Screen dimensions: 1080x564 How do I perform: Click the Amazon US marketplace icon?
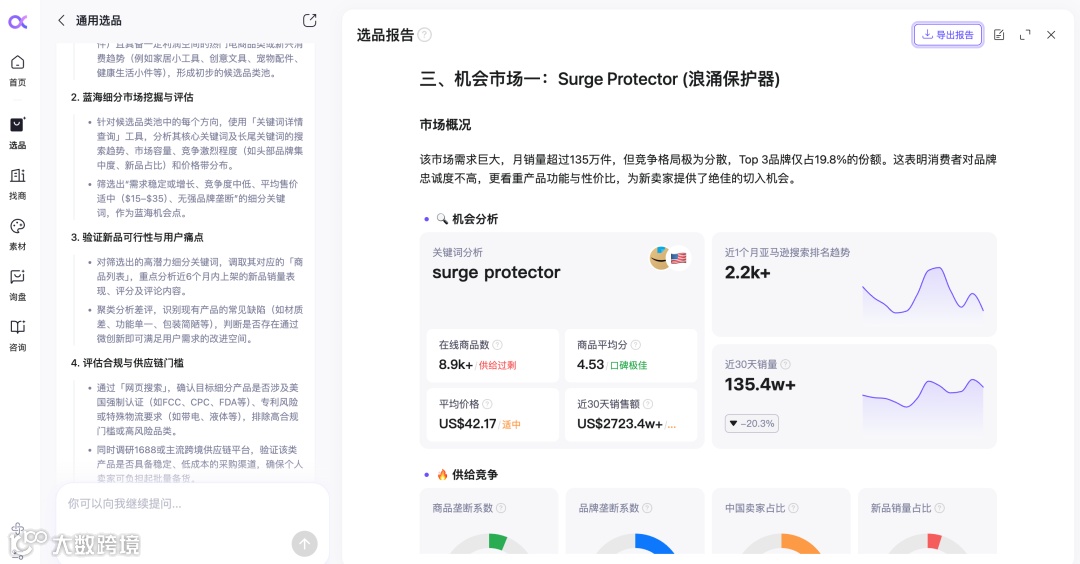click(x=671, y=258)
